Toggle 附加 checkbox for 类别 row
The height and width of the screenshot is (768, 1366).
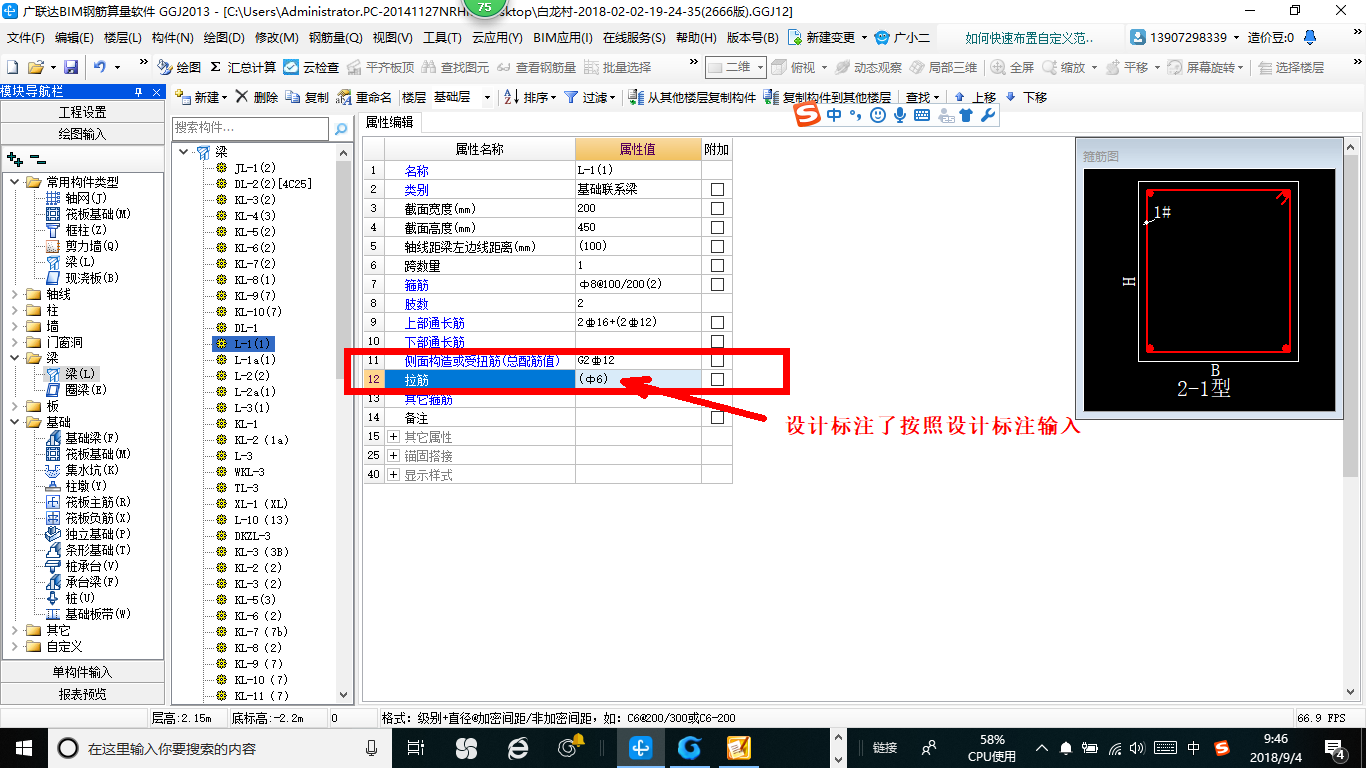(x=717, y=190)
